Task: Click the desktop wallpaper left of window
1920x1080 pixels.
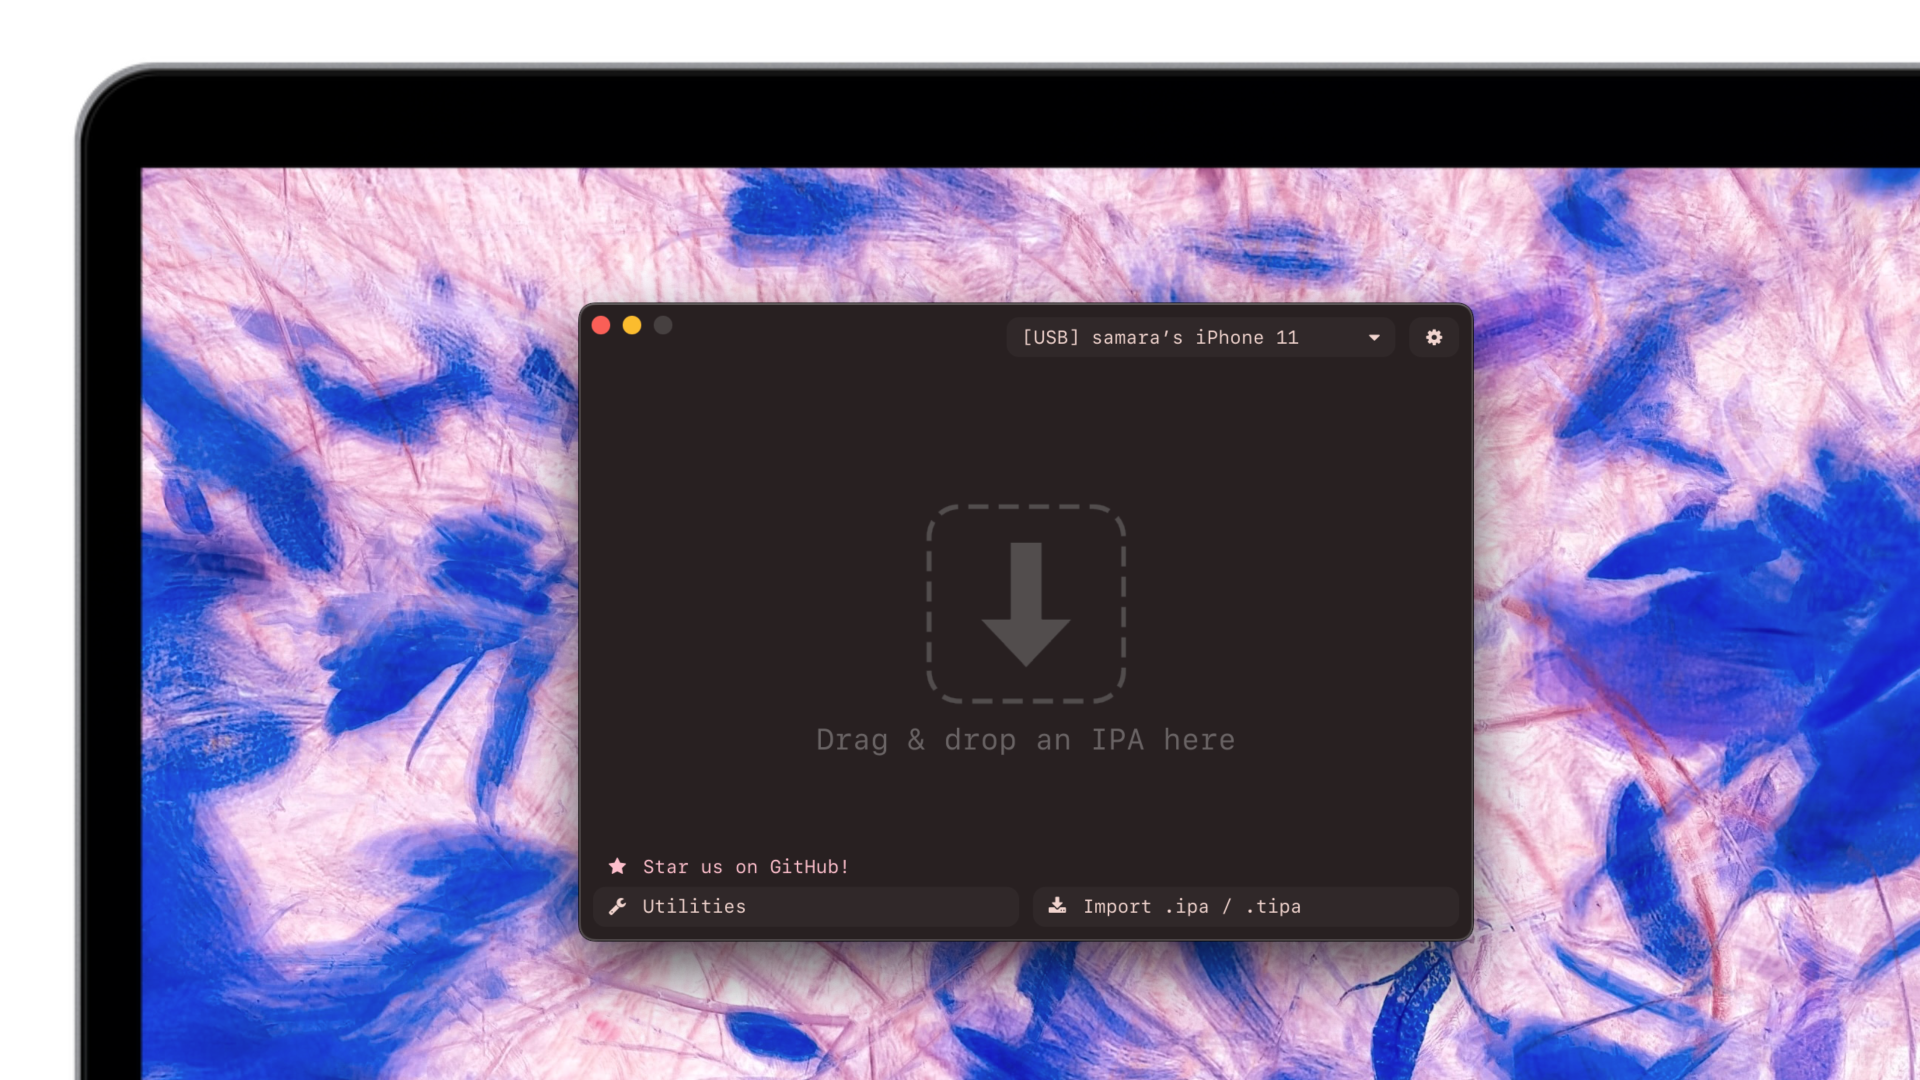Action: [360, 620]
